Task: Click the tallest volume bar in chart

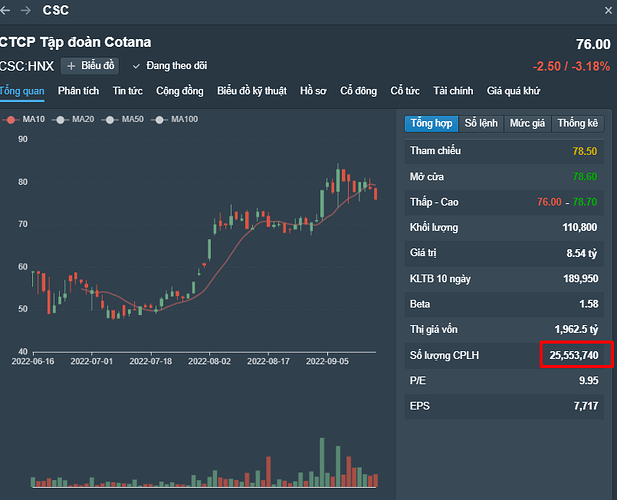Action: click(x=321, y=462)
